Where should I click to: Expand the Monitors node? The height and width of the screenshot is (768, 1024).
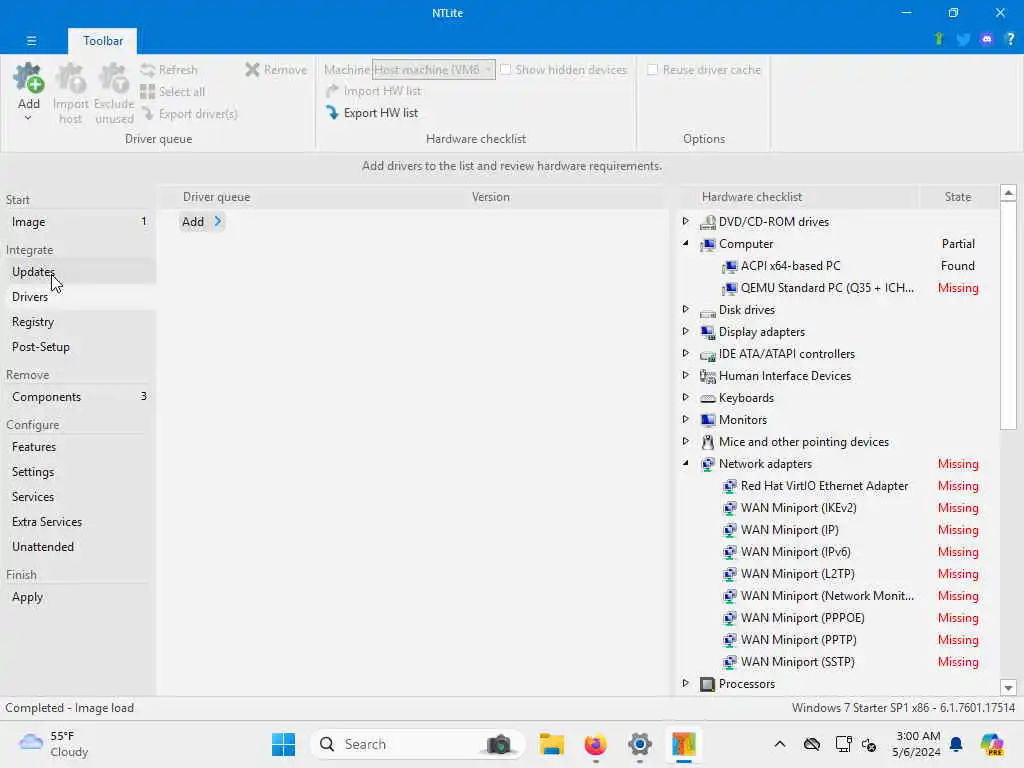point(686,419)
